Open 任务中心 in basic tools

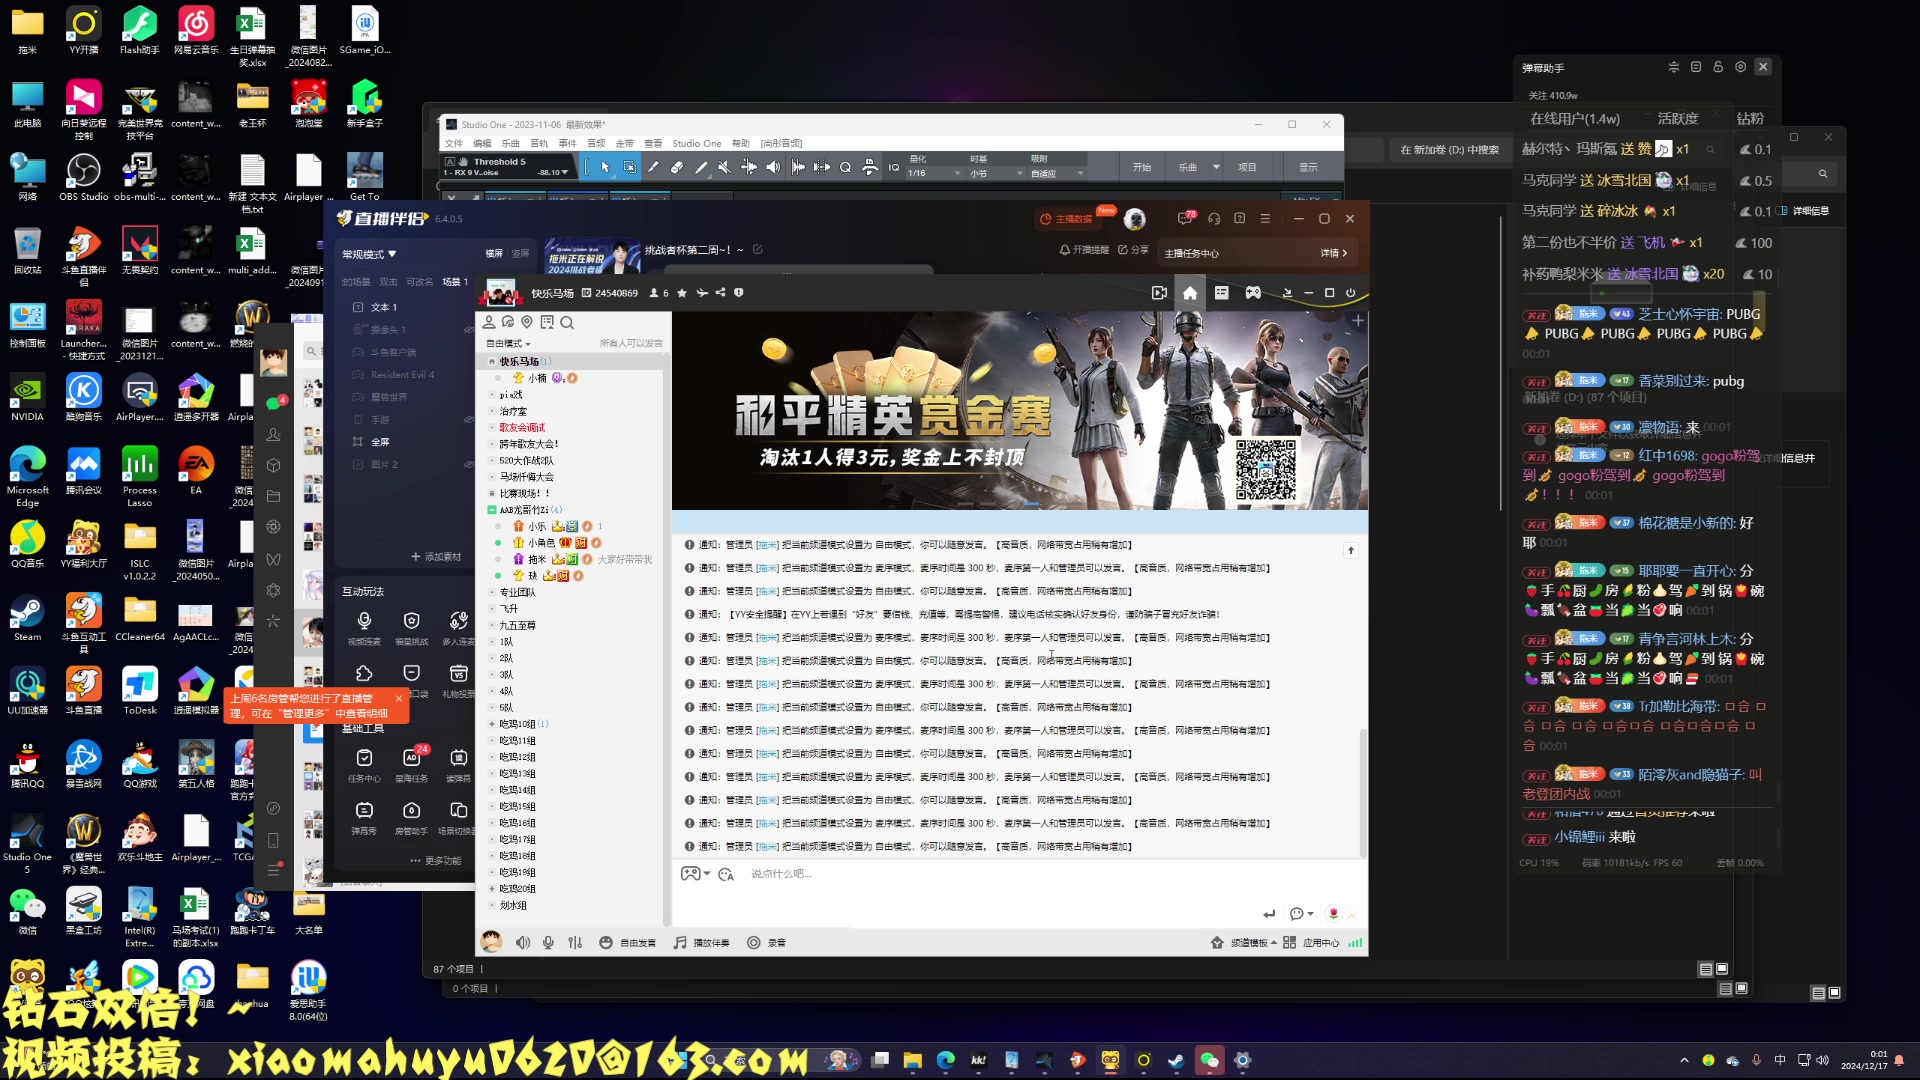(364, 765)
